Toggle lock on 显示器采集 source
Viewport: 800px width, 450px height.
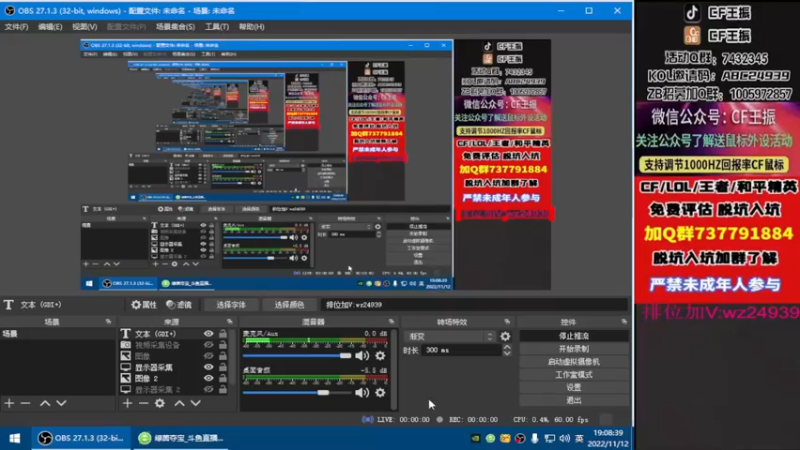pos(223,367)
